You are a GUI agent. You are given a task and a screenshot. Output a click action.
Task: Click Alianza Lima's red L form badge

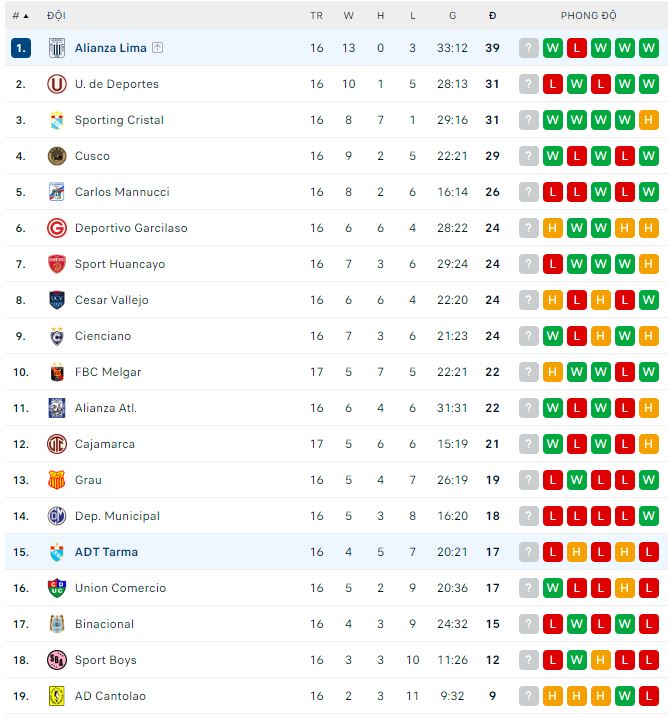point(577,48)
